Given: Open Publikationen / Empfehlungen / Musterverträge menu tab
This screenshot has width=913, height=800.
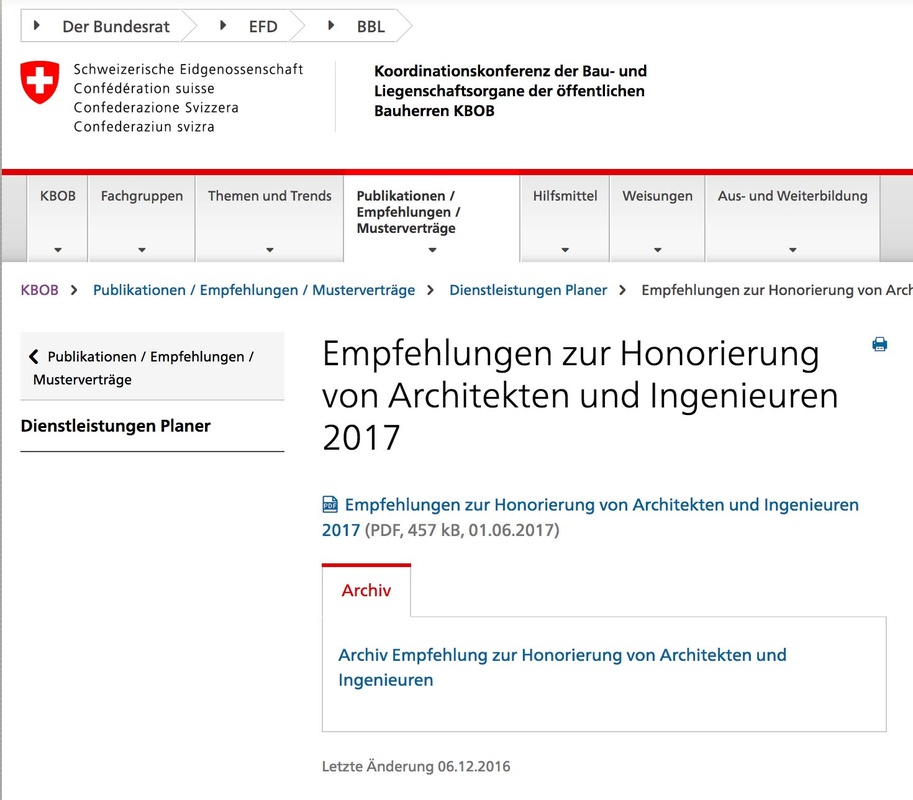Looking at the screenshot, I should pos(431,218).
